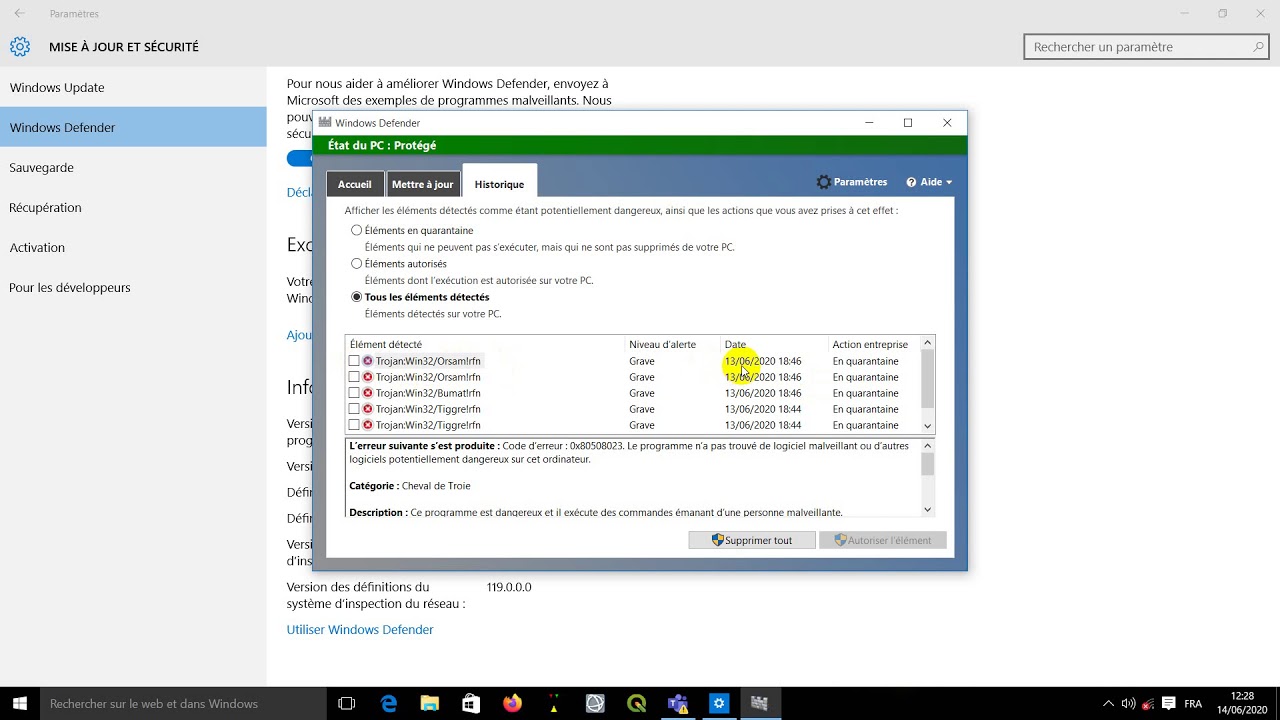Switch to Windows Defender taskbar icon
The height and width of the screenshot is (720, 1280).
[x=759, y=704]
